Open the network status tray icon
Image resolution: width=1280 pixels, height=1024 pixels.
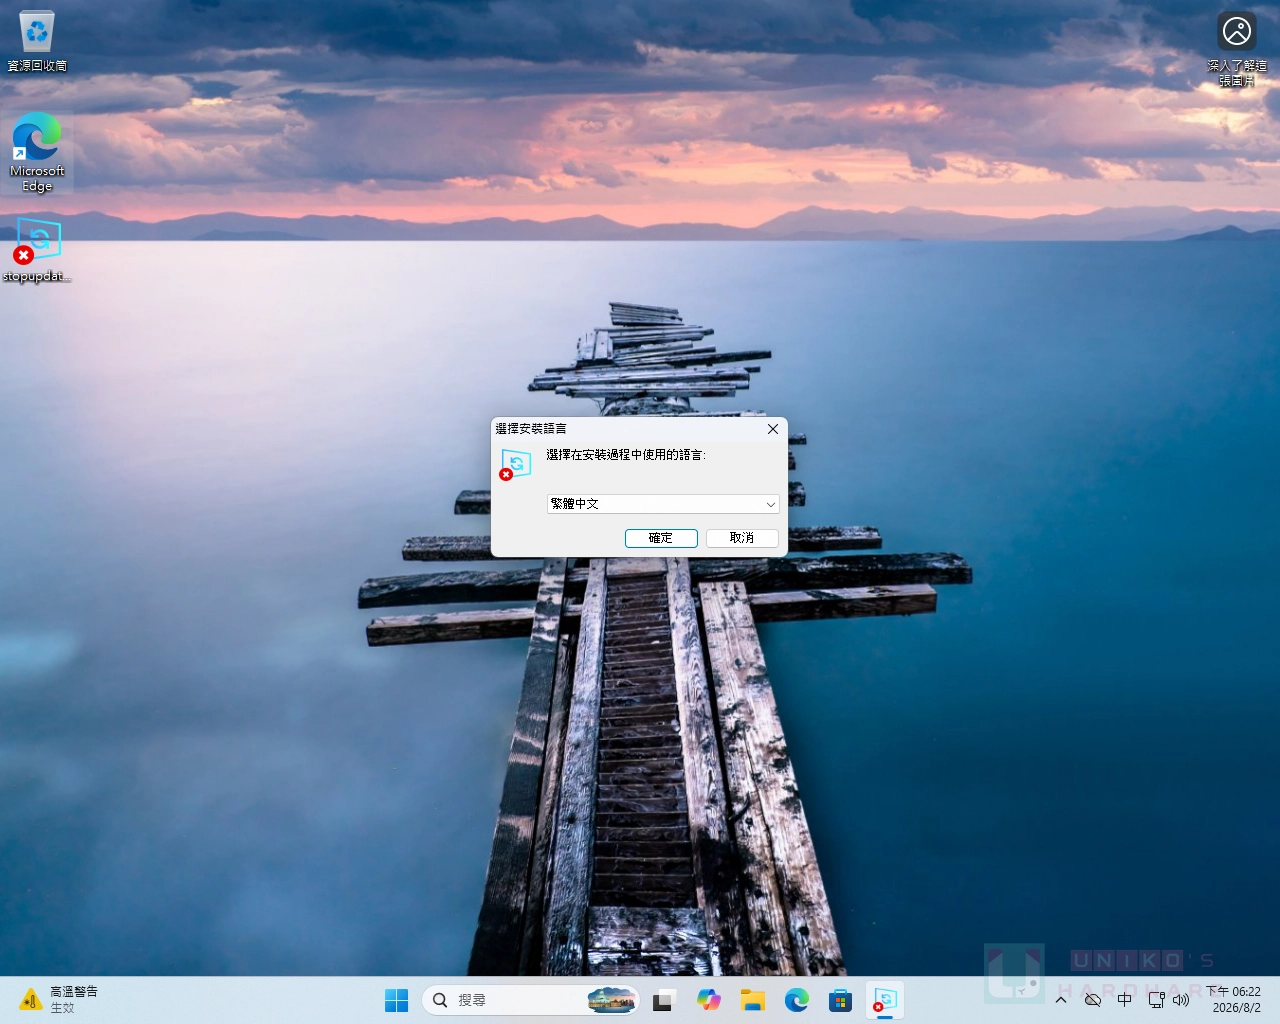[1156, 1000]
